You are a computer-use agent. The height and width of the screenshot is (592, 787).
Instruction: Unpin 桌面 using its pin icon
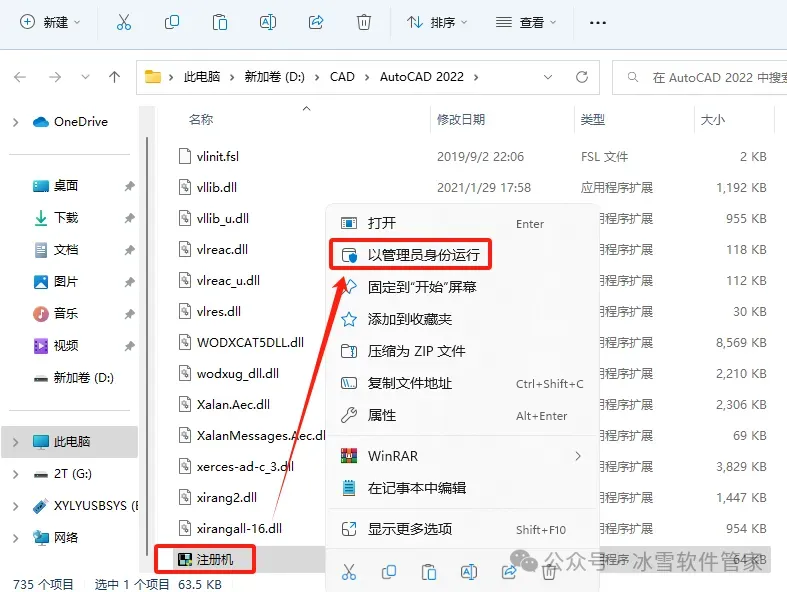tap(129, 186)
